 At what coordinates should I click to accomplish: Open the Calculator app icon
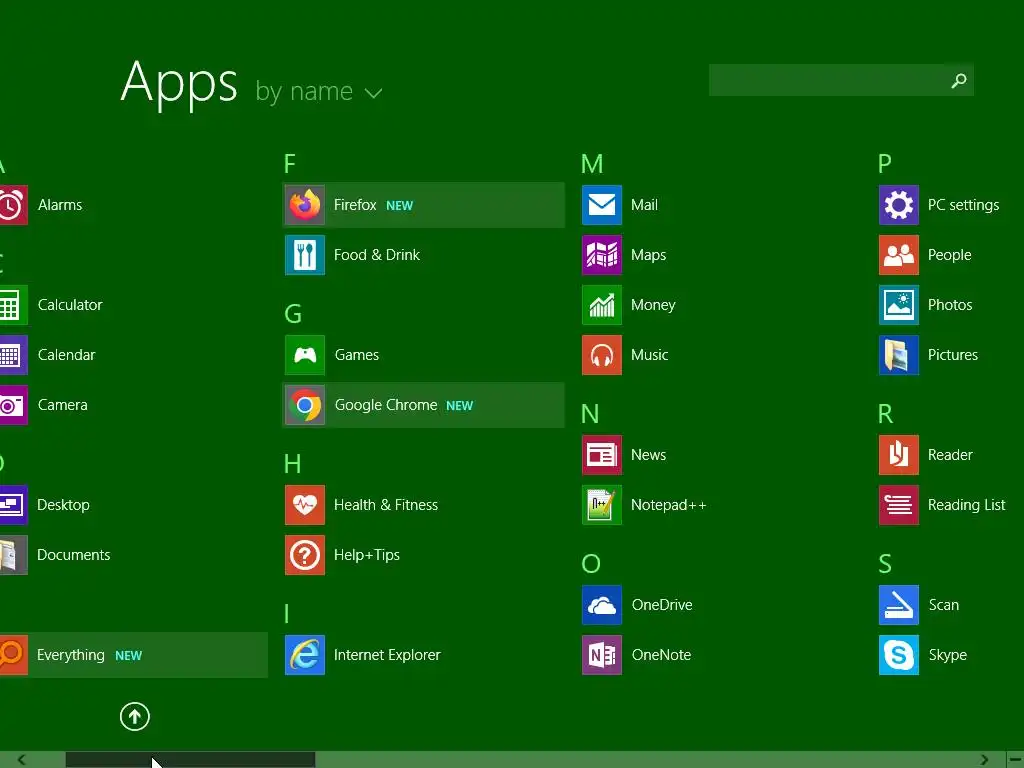click(13, 305)
